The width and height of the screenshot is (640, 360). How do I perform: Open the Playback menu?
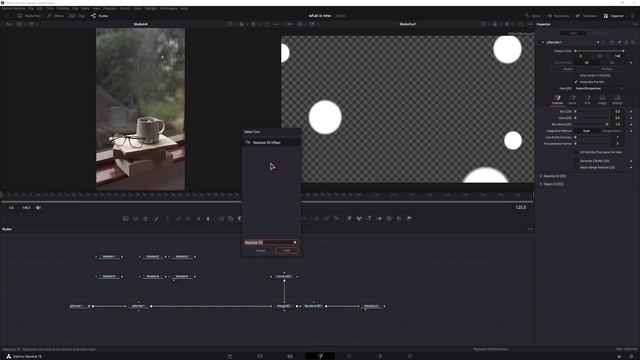[110, 8]
